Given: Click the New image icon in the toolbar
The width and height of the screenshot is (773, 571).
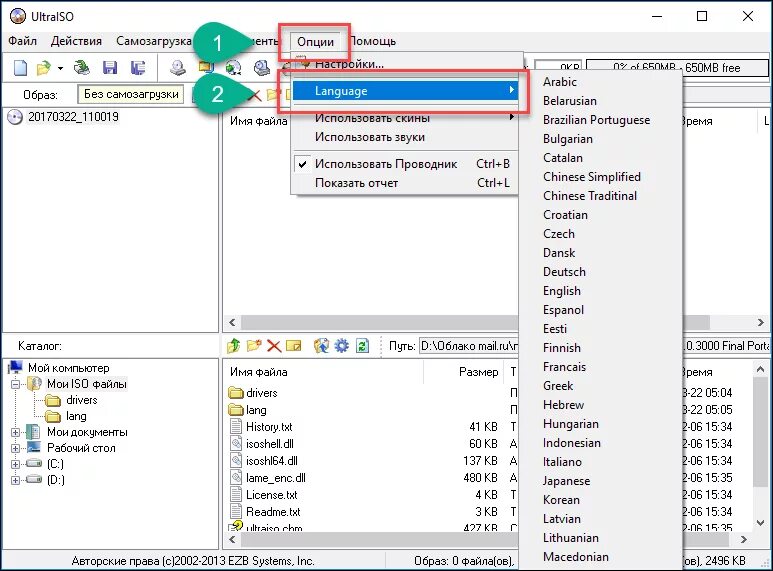Looking at the screenshot, I should point(20,68).
